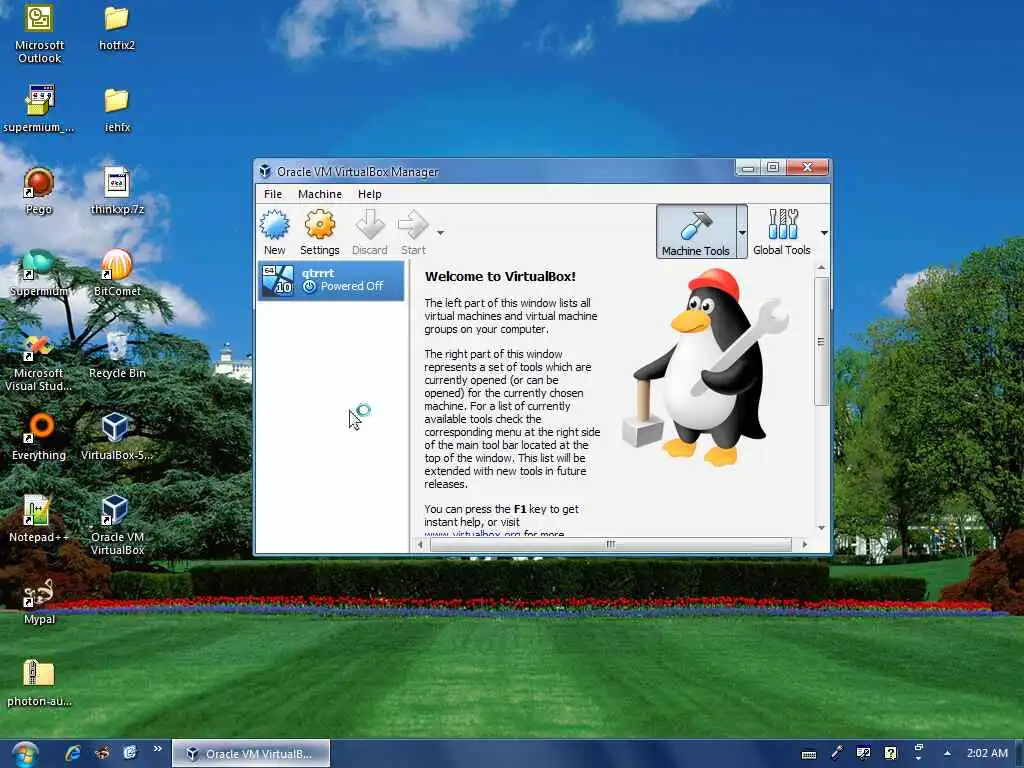This screenshot has height=768, width=1024.
Task: Open the Machine menu
Action: tap(319, 194)
